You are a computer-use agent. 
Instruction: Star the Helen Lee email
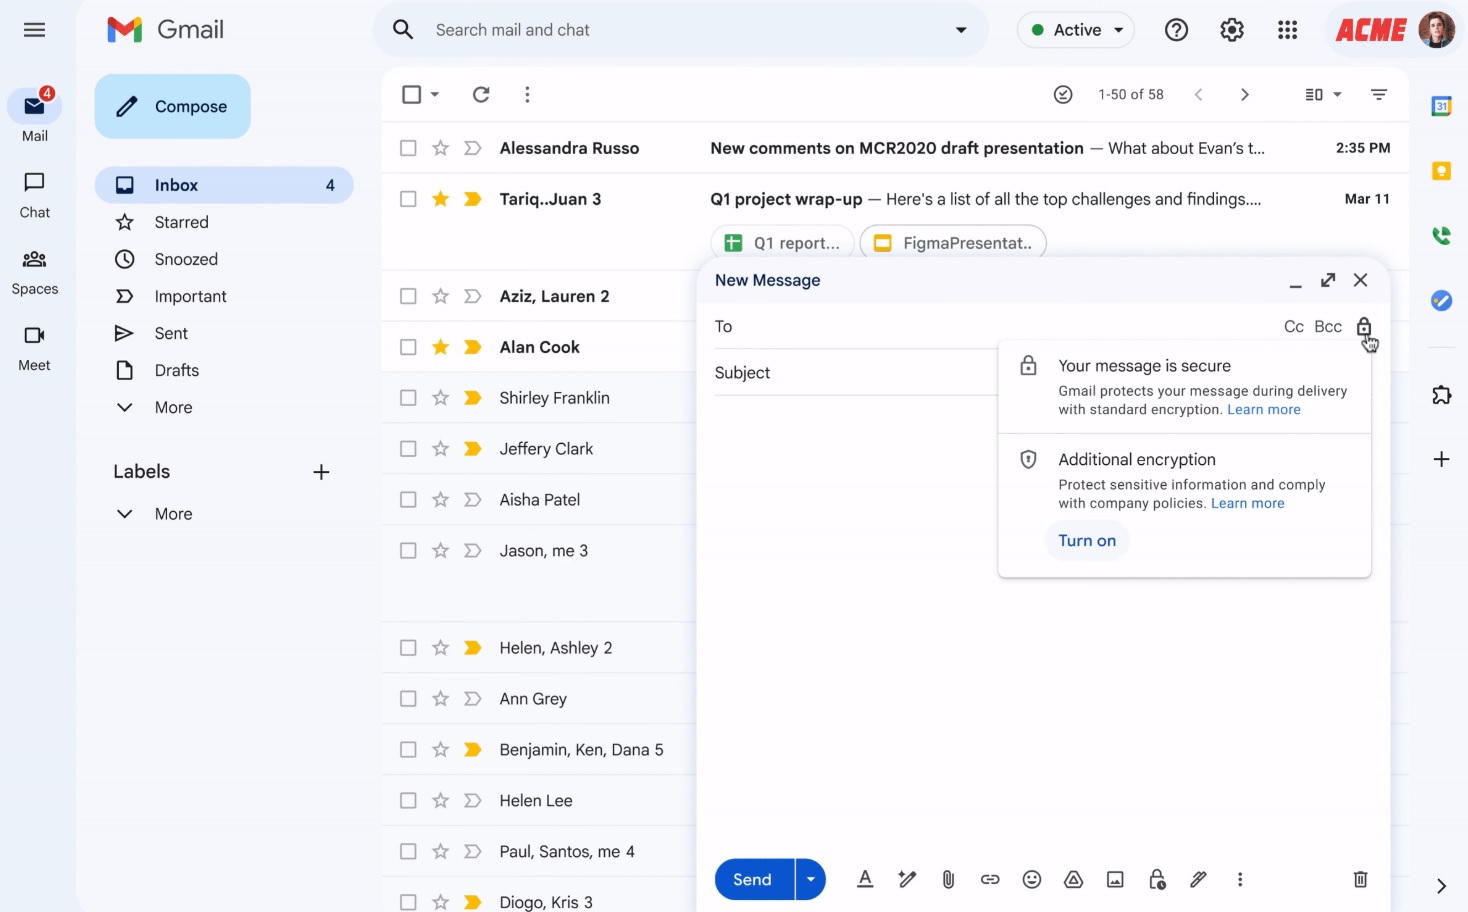[x=440, y=800]
